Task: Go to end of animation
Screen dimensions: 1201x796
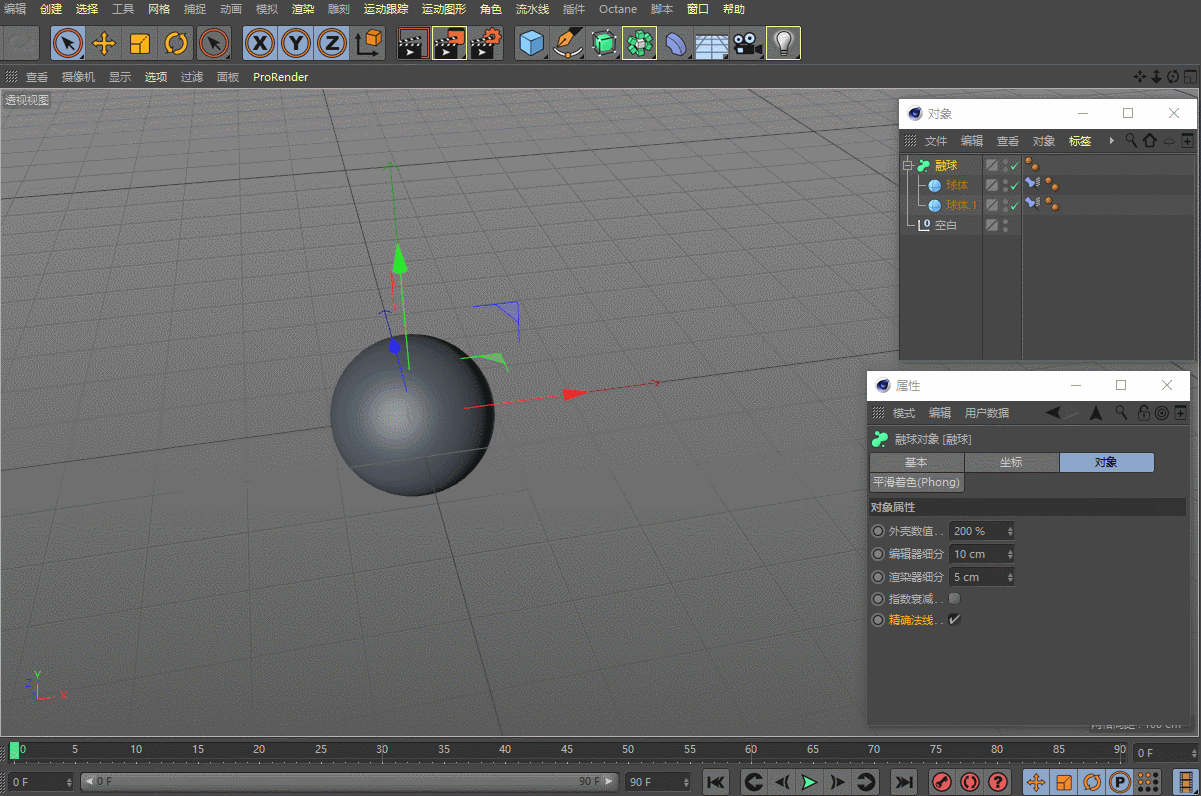Action: (x=903, y=782)
